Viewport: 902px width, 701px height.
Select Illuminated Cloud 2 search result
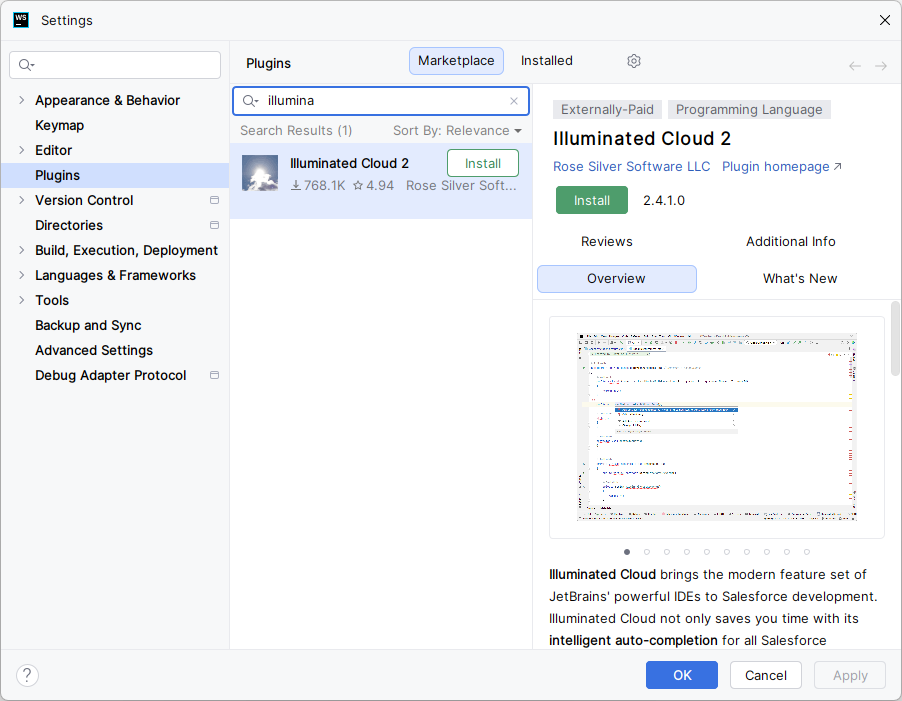pos(381,181)
